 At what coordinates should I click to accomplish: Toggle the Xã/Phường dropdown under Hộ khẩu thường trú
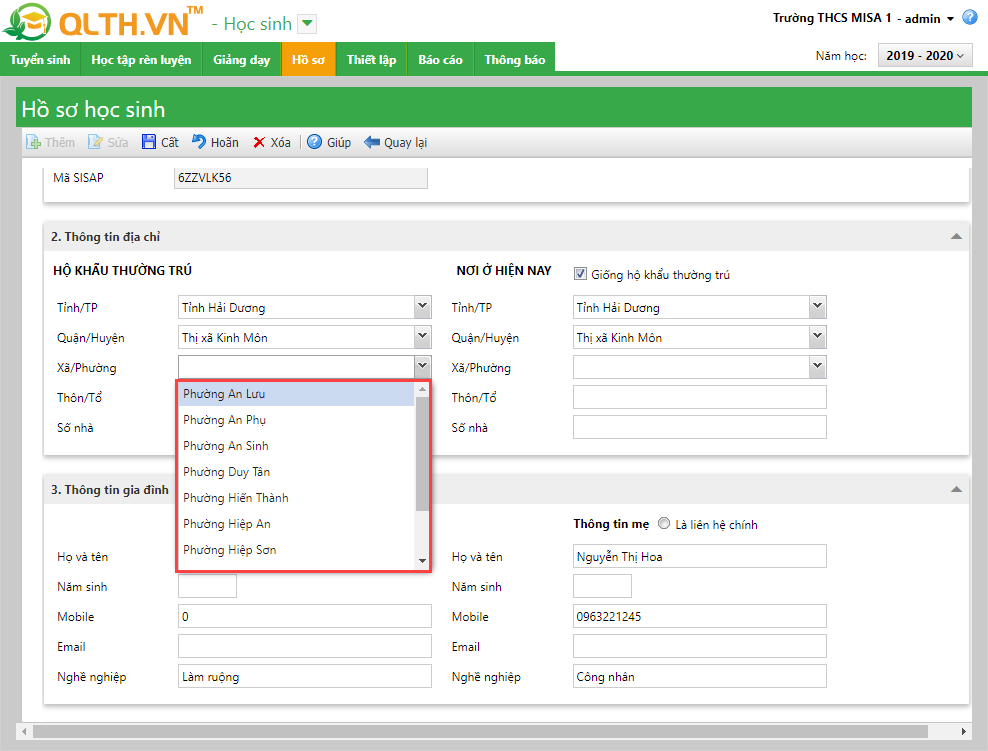[x=423, y=367]
